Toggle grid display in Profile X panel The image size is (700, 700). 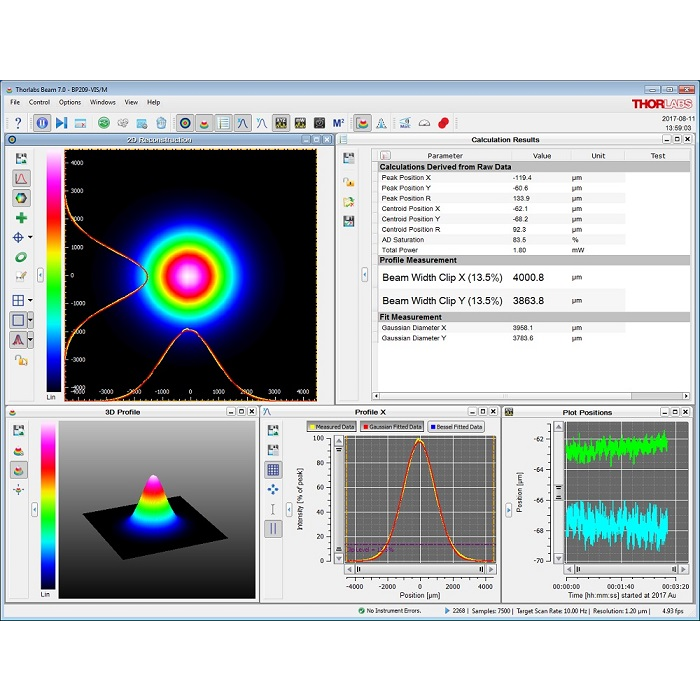pyautogui.click(x=273, y=470)
